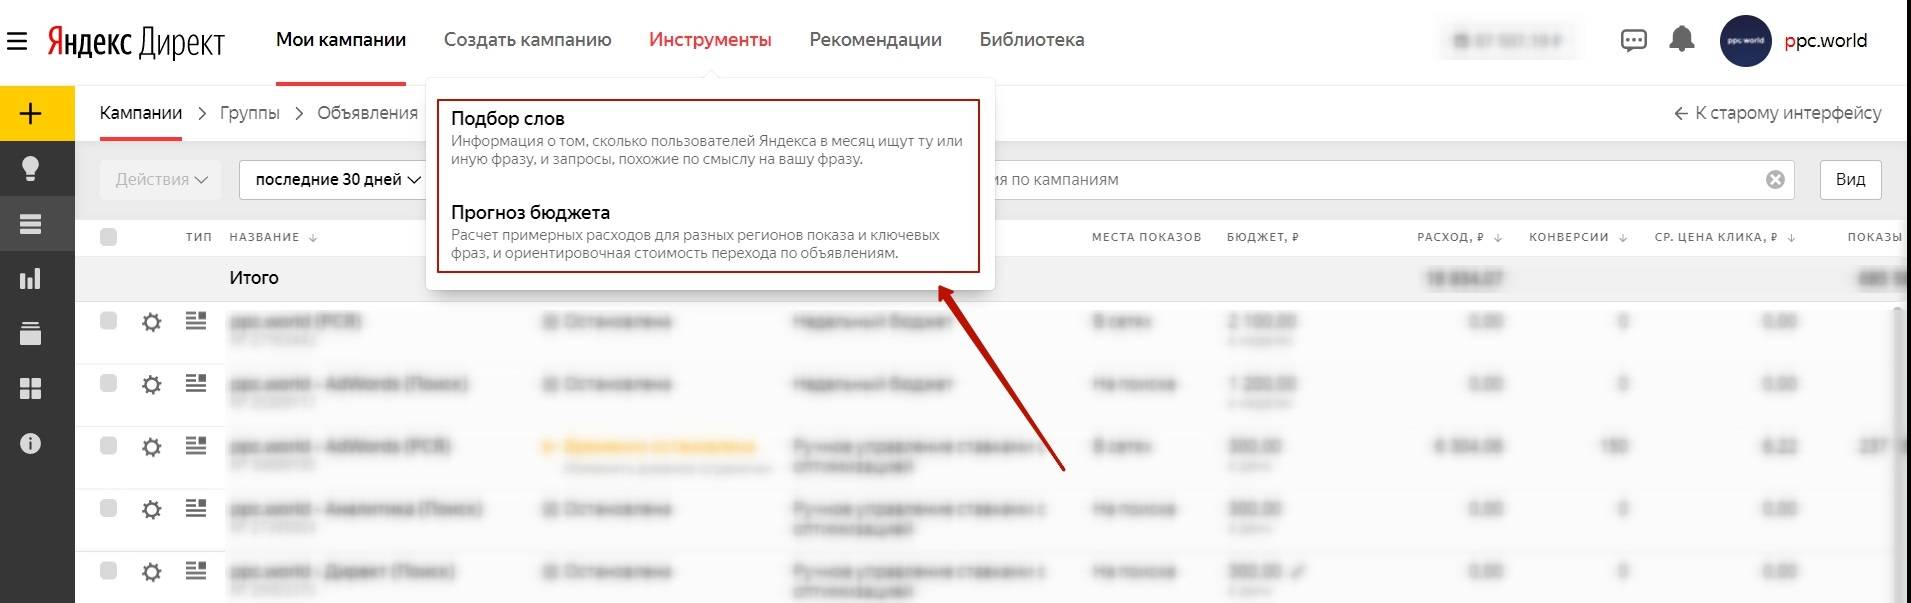Click the gear icon of first campaign row
This screenshot has width=1911, height=603.
coord(151,322)
